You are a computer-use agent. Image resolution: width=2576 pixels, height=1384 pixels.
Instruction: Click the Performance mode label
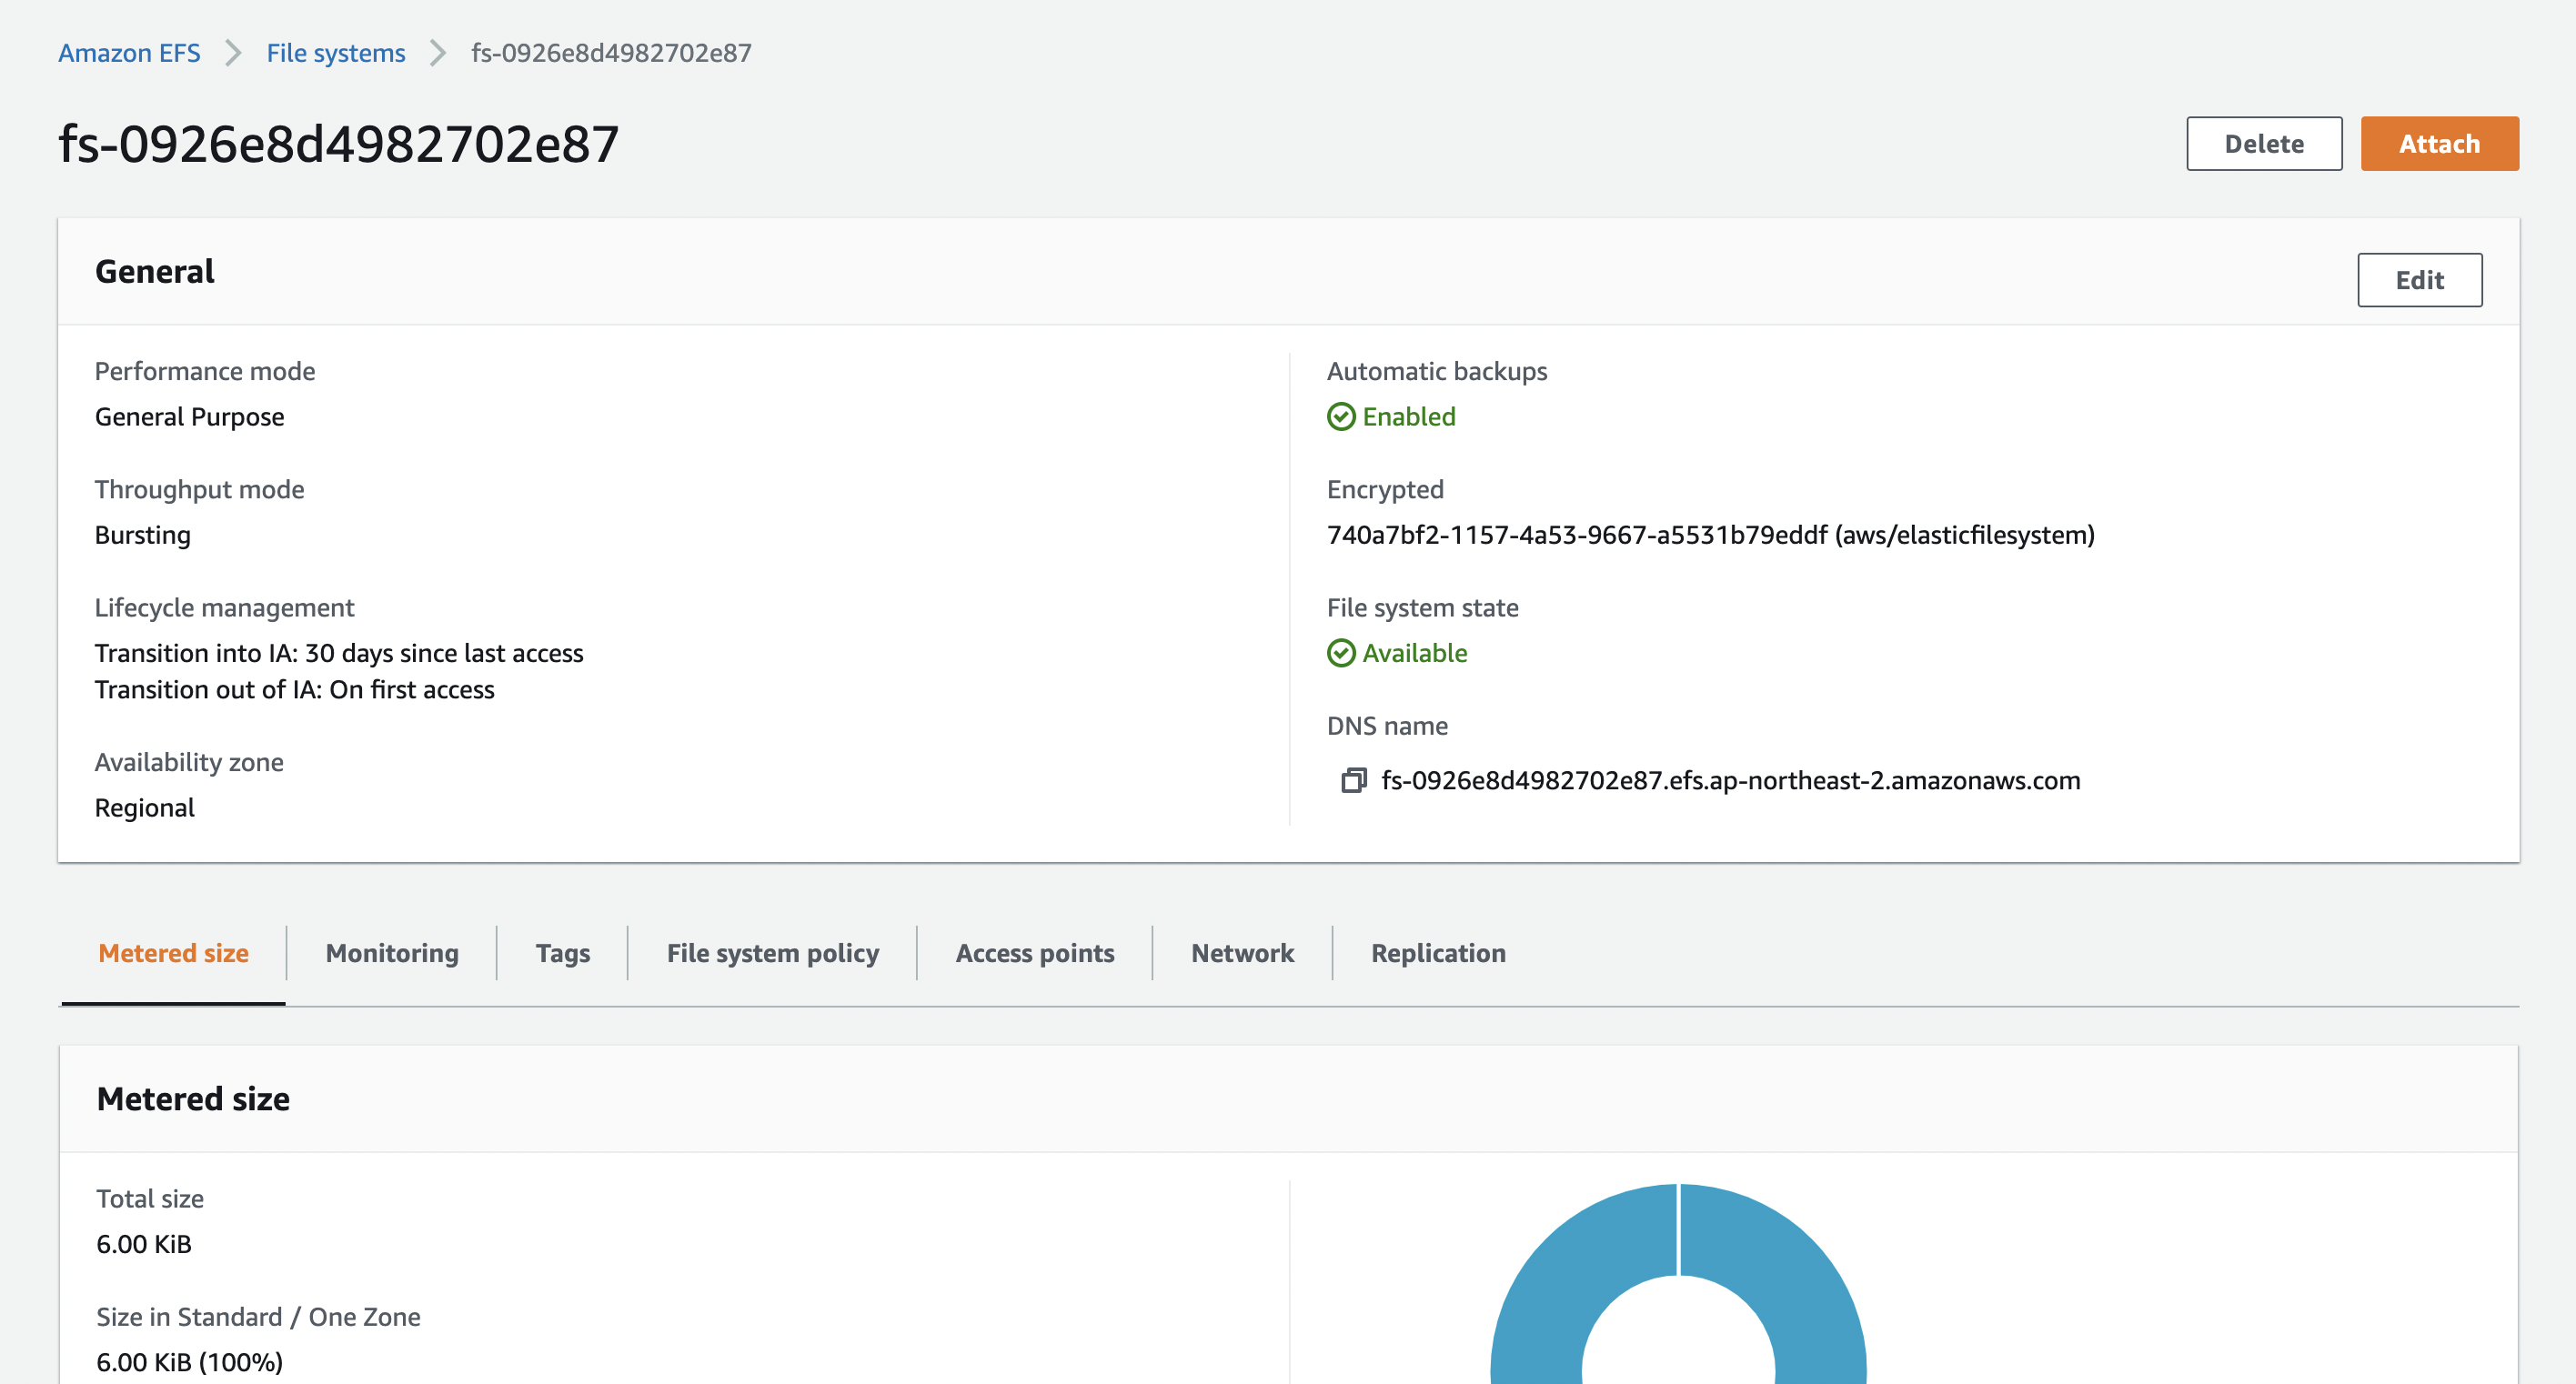205,371
